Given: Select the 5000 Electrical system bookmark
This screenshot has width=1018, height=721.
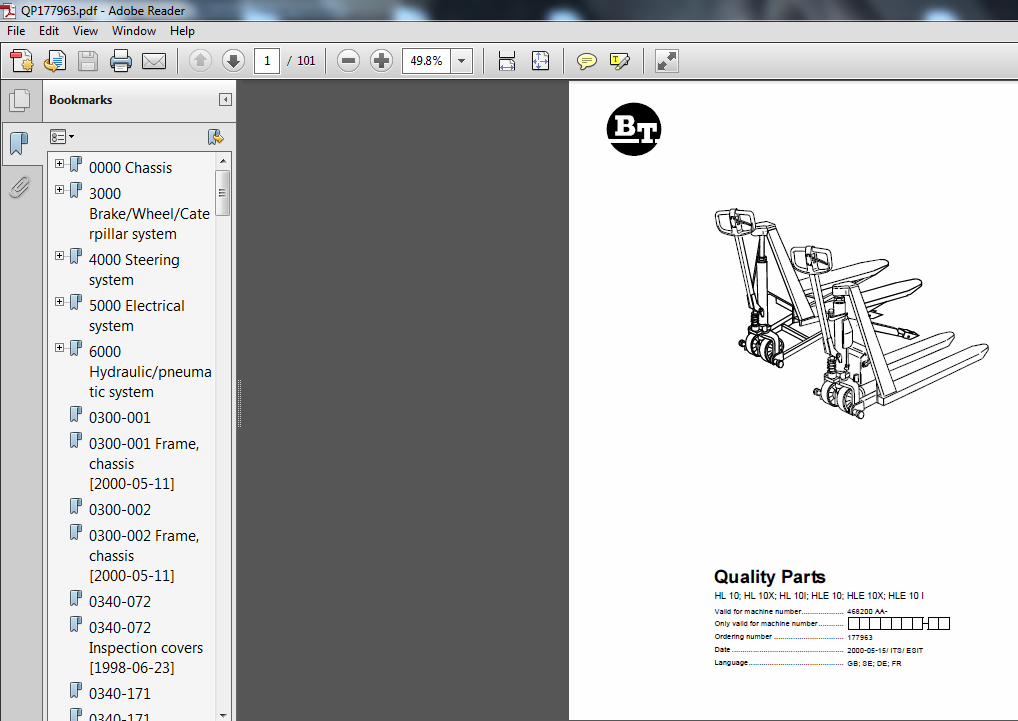Looking at the screenshot, I should [136, 316].
